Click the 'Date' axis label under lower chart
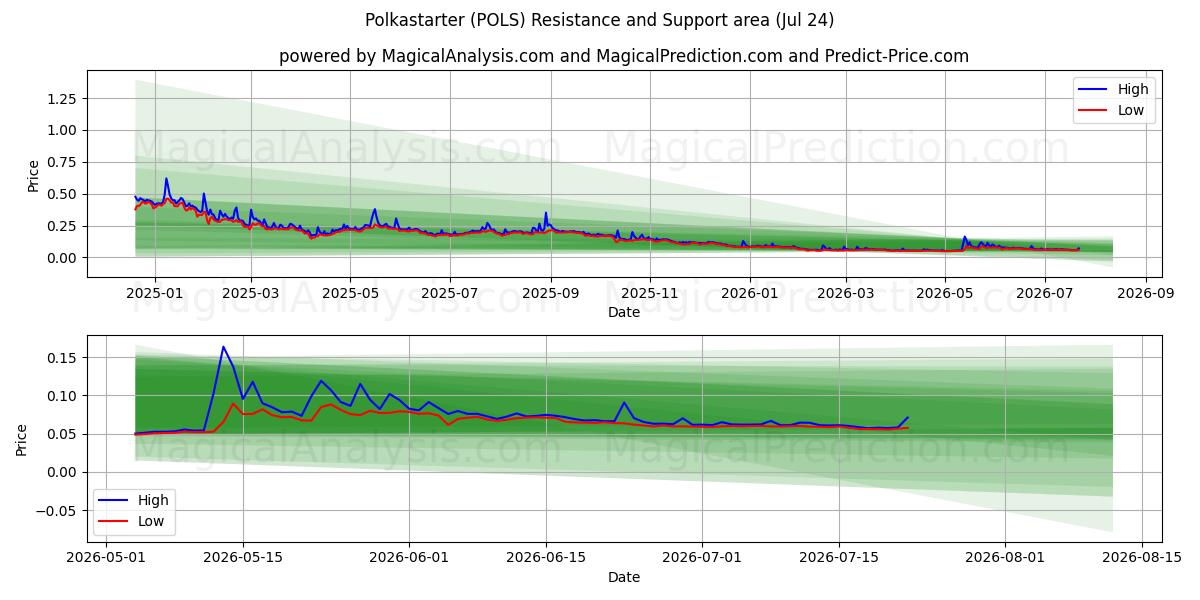This screenshot has height=600, width=1200. (x=624, y=577)
